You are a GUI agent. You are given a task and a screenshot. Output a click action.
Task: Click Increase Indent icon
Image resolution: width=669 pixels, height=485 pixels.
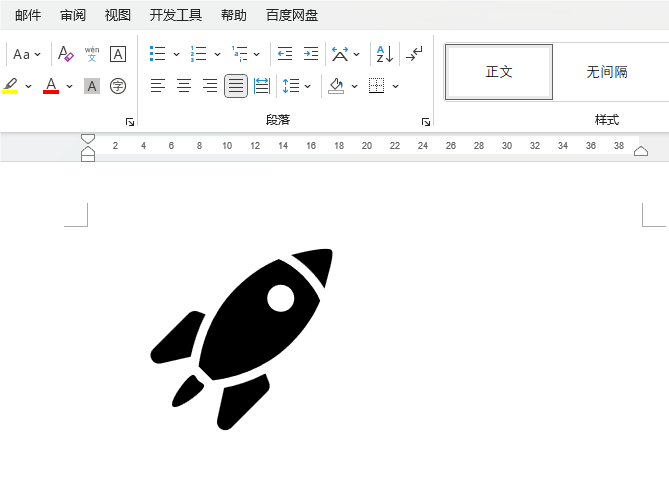coord(311,54)
